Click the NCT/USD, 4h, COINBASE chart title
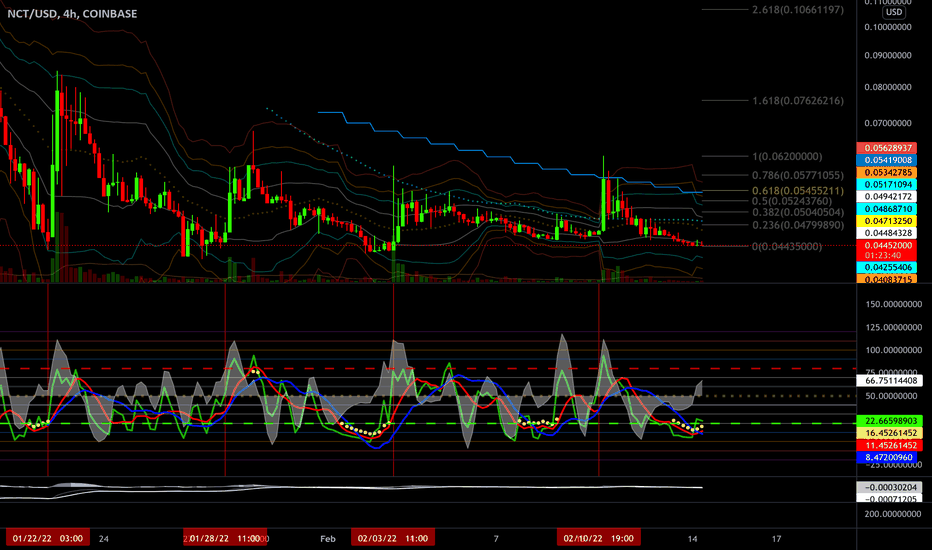This screenshot has height=550, width=932. tap(72, 13)
